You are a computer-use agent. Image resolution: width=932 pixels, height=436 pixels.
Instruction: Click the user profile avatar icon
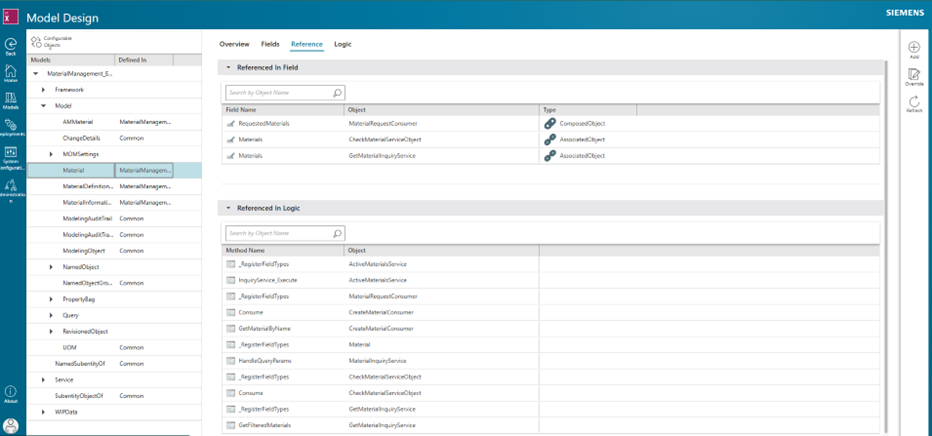(x=11, y=426)
